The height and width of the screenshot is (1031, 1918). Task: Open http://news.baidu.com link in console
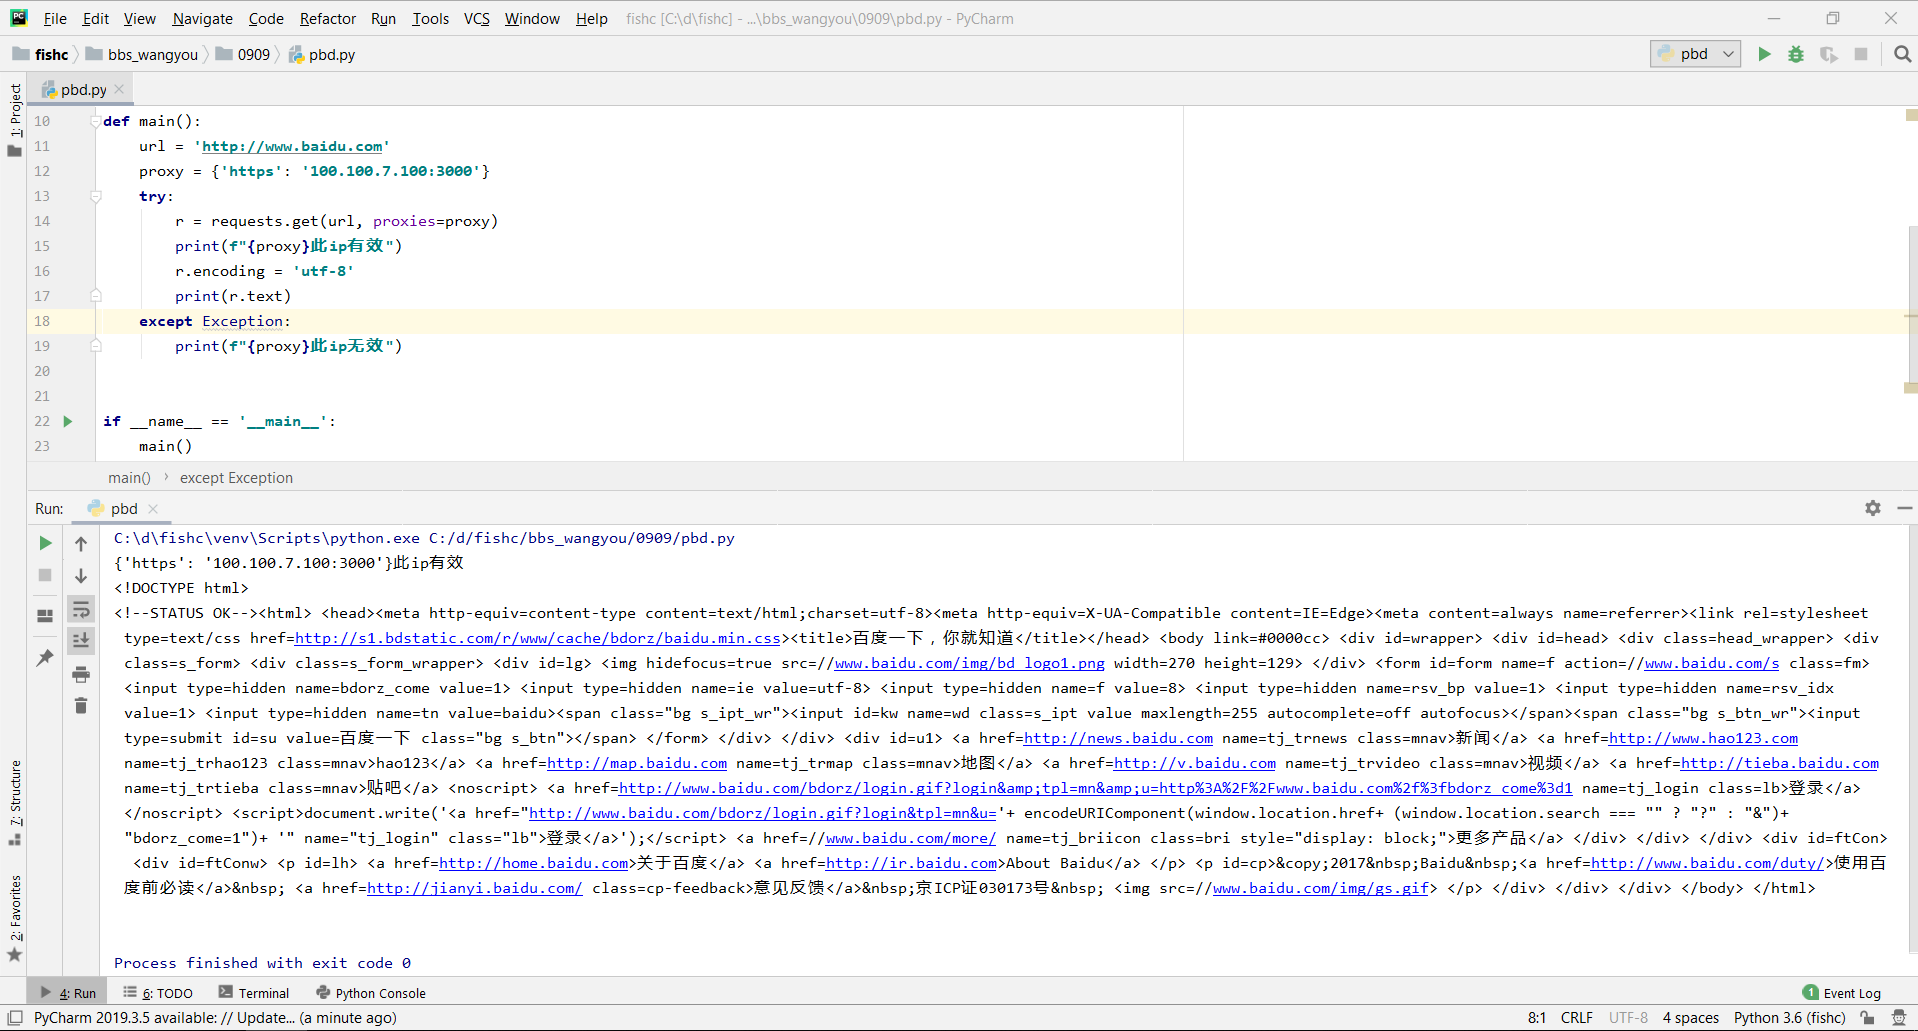pyautogui.click(x=1118, y=738)
